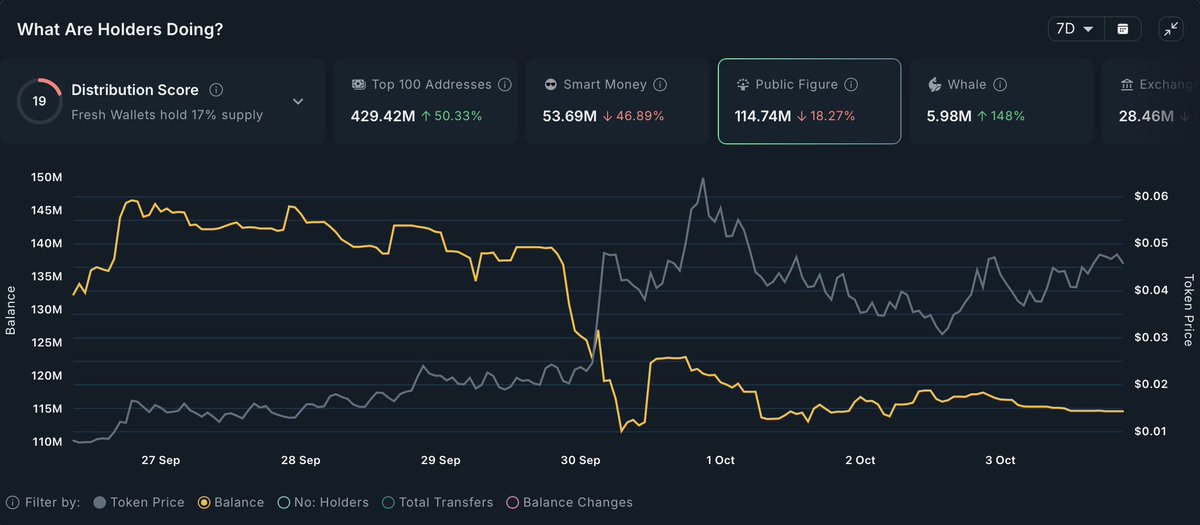The width and height of the screenshot is (1200, 525).
Task: Click the 46.89% decrease value
Action: tap(634, 116)
